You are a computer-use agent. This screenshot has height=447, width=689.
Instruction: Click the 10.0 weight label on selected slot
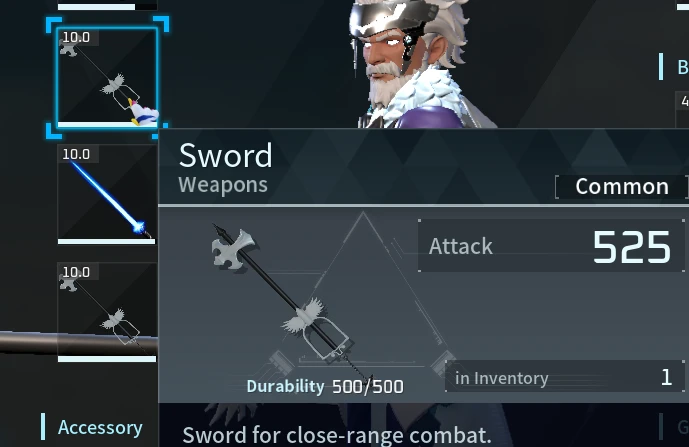[x=76, y=37]
